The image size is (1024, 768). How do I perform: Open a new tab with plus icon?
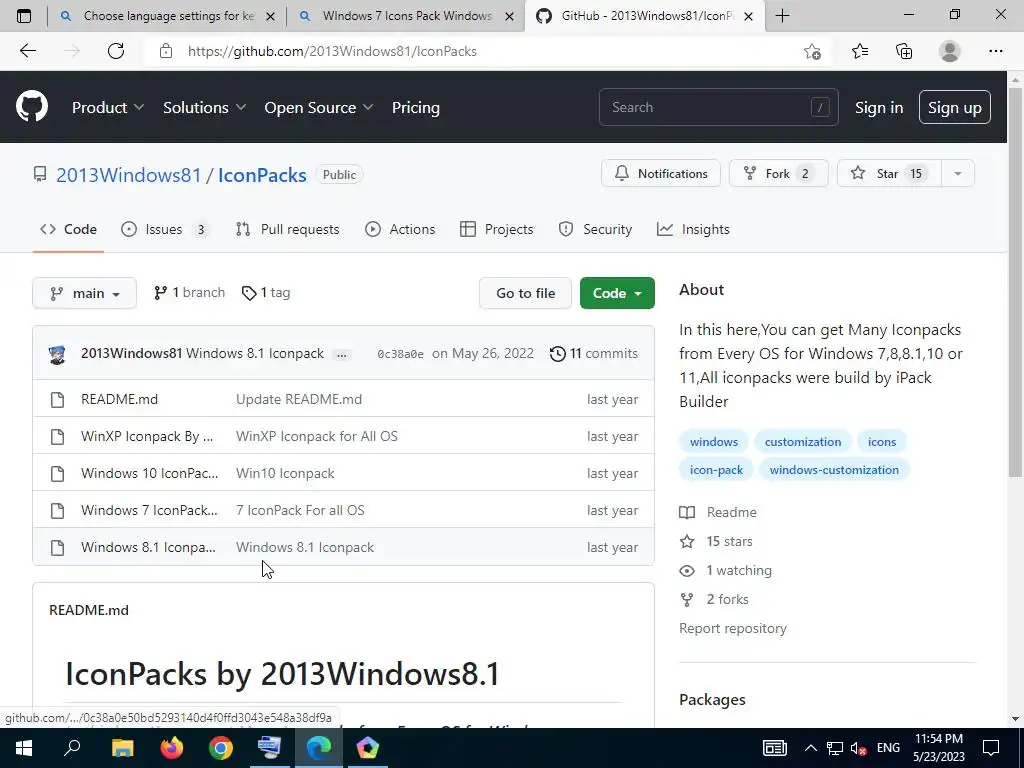point(782,16)
